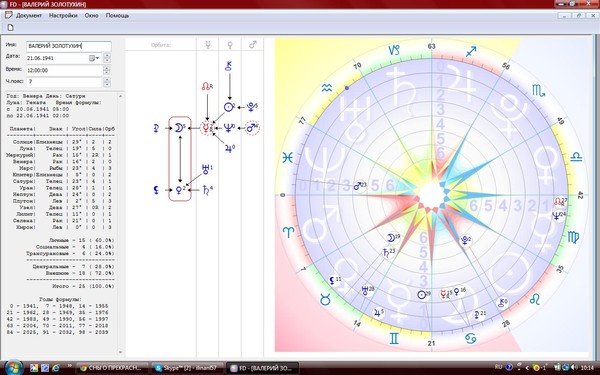The height and width of the screenshot is (375, 600).
Task: Click the Scorpio sign on chart wheel
Action: (538, 91)
